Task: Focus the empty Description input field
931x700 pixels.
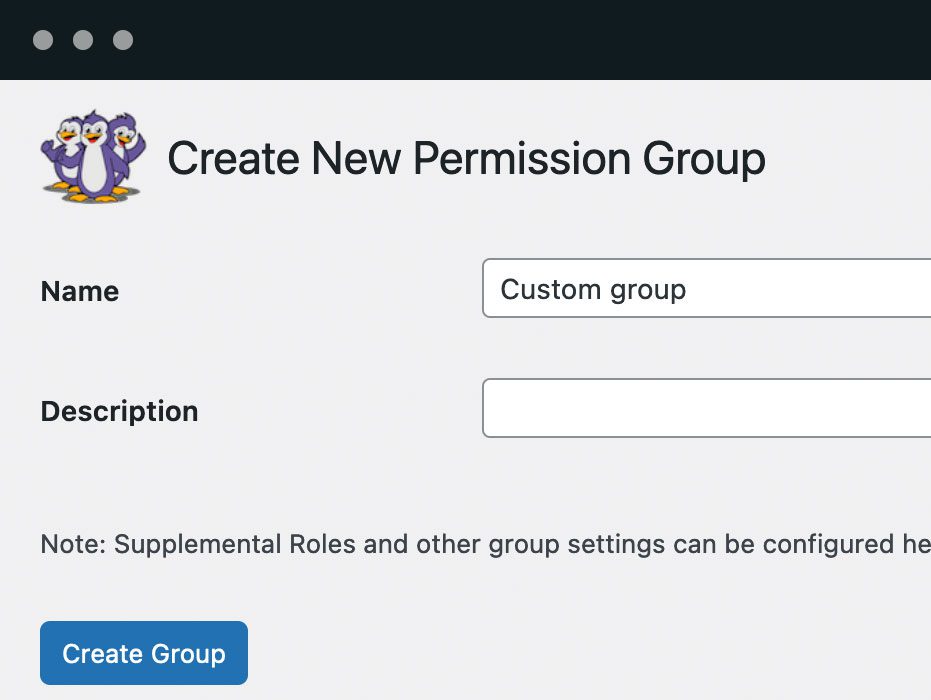Action: 706,408
